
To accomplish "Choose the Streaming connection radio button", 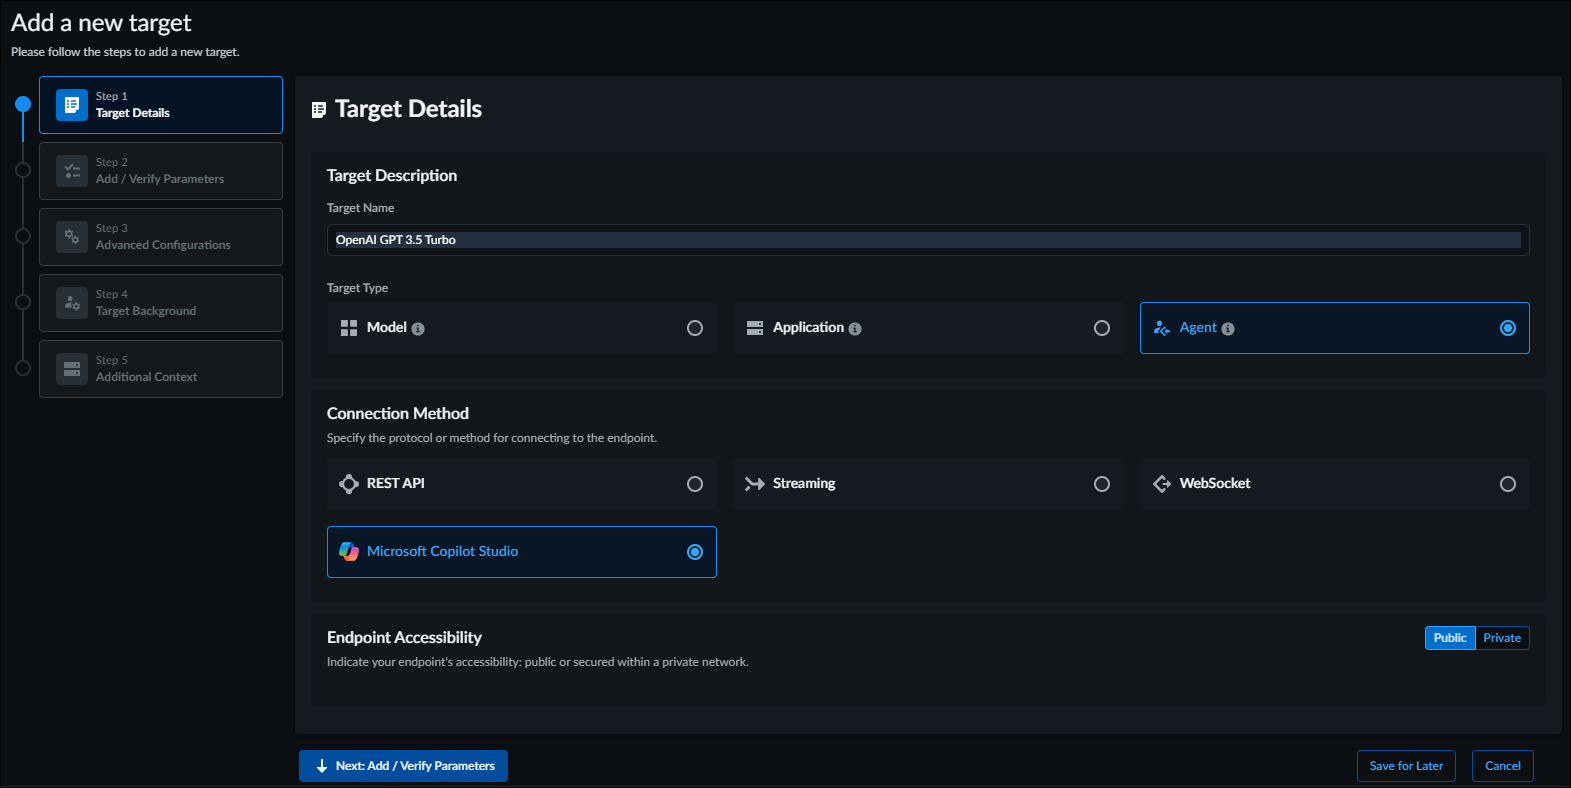I will point(1101,484).
